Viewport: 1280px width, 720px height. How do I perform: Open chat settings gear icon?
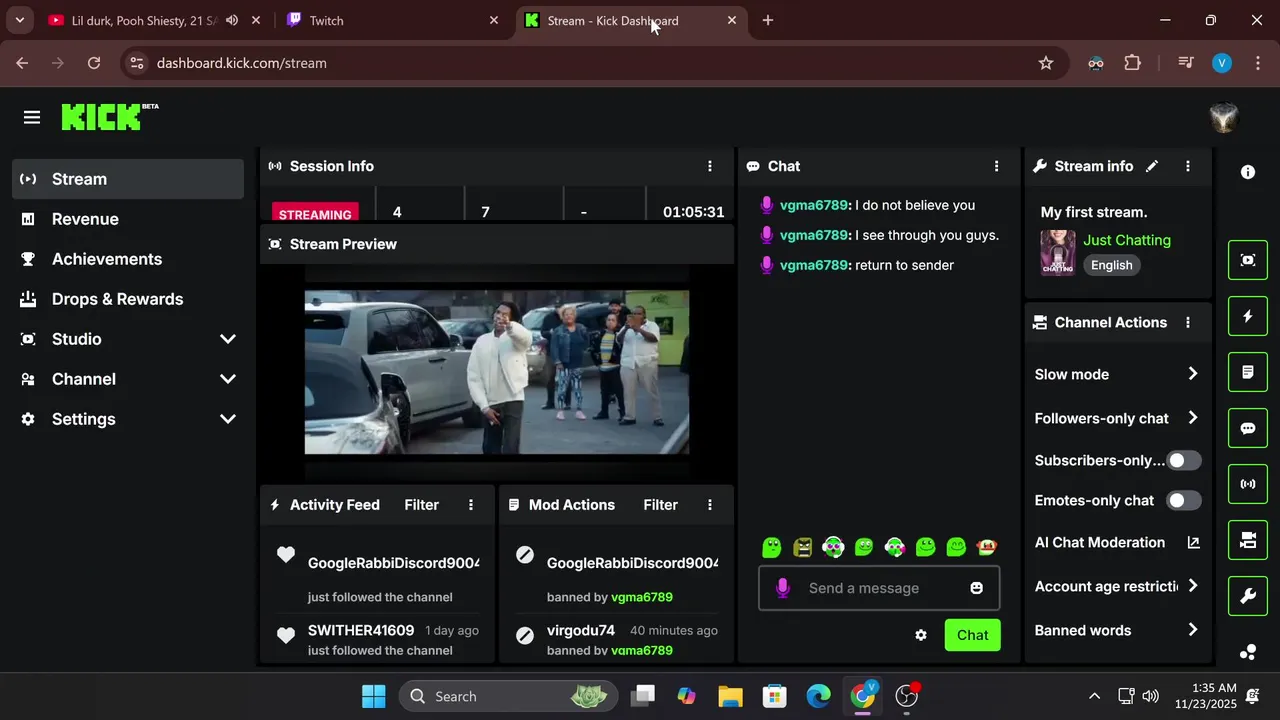[x=921, y=635]
